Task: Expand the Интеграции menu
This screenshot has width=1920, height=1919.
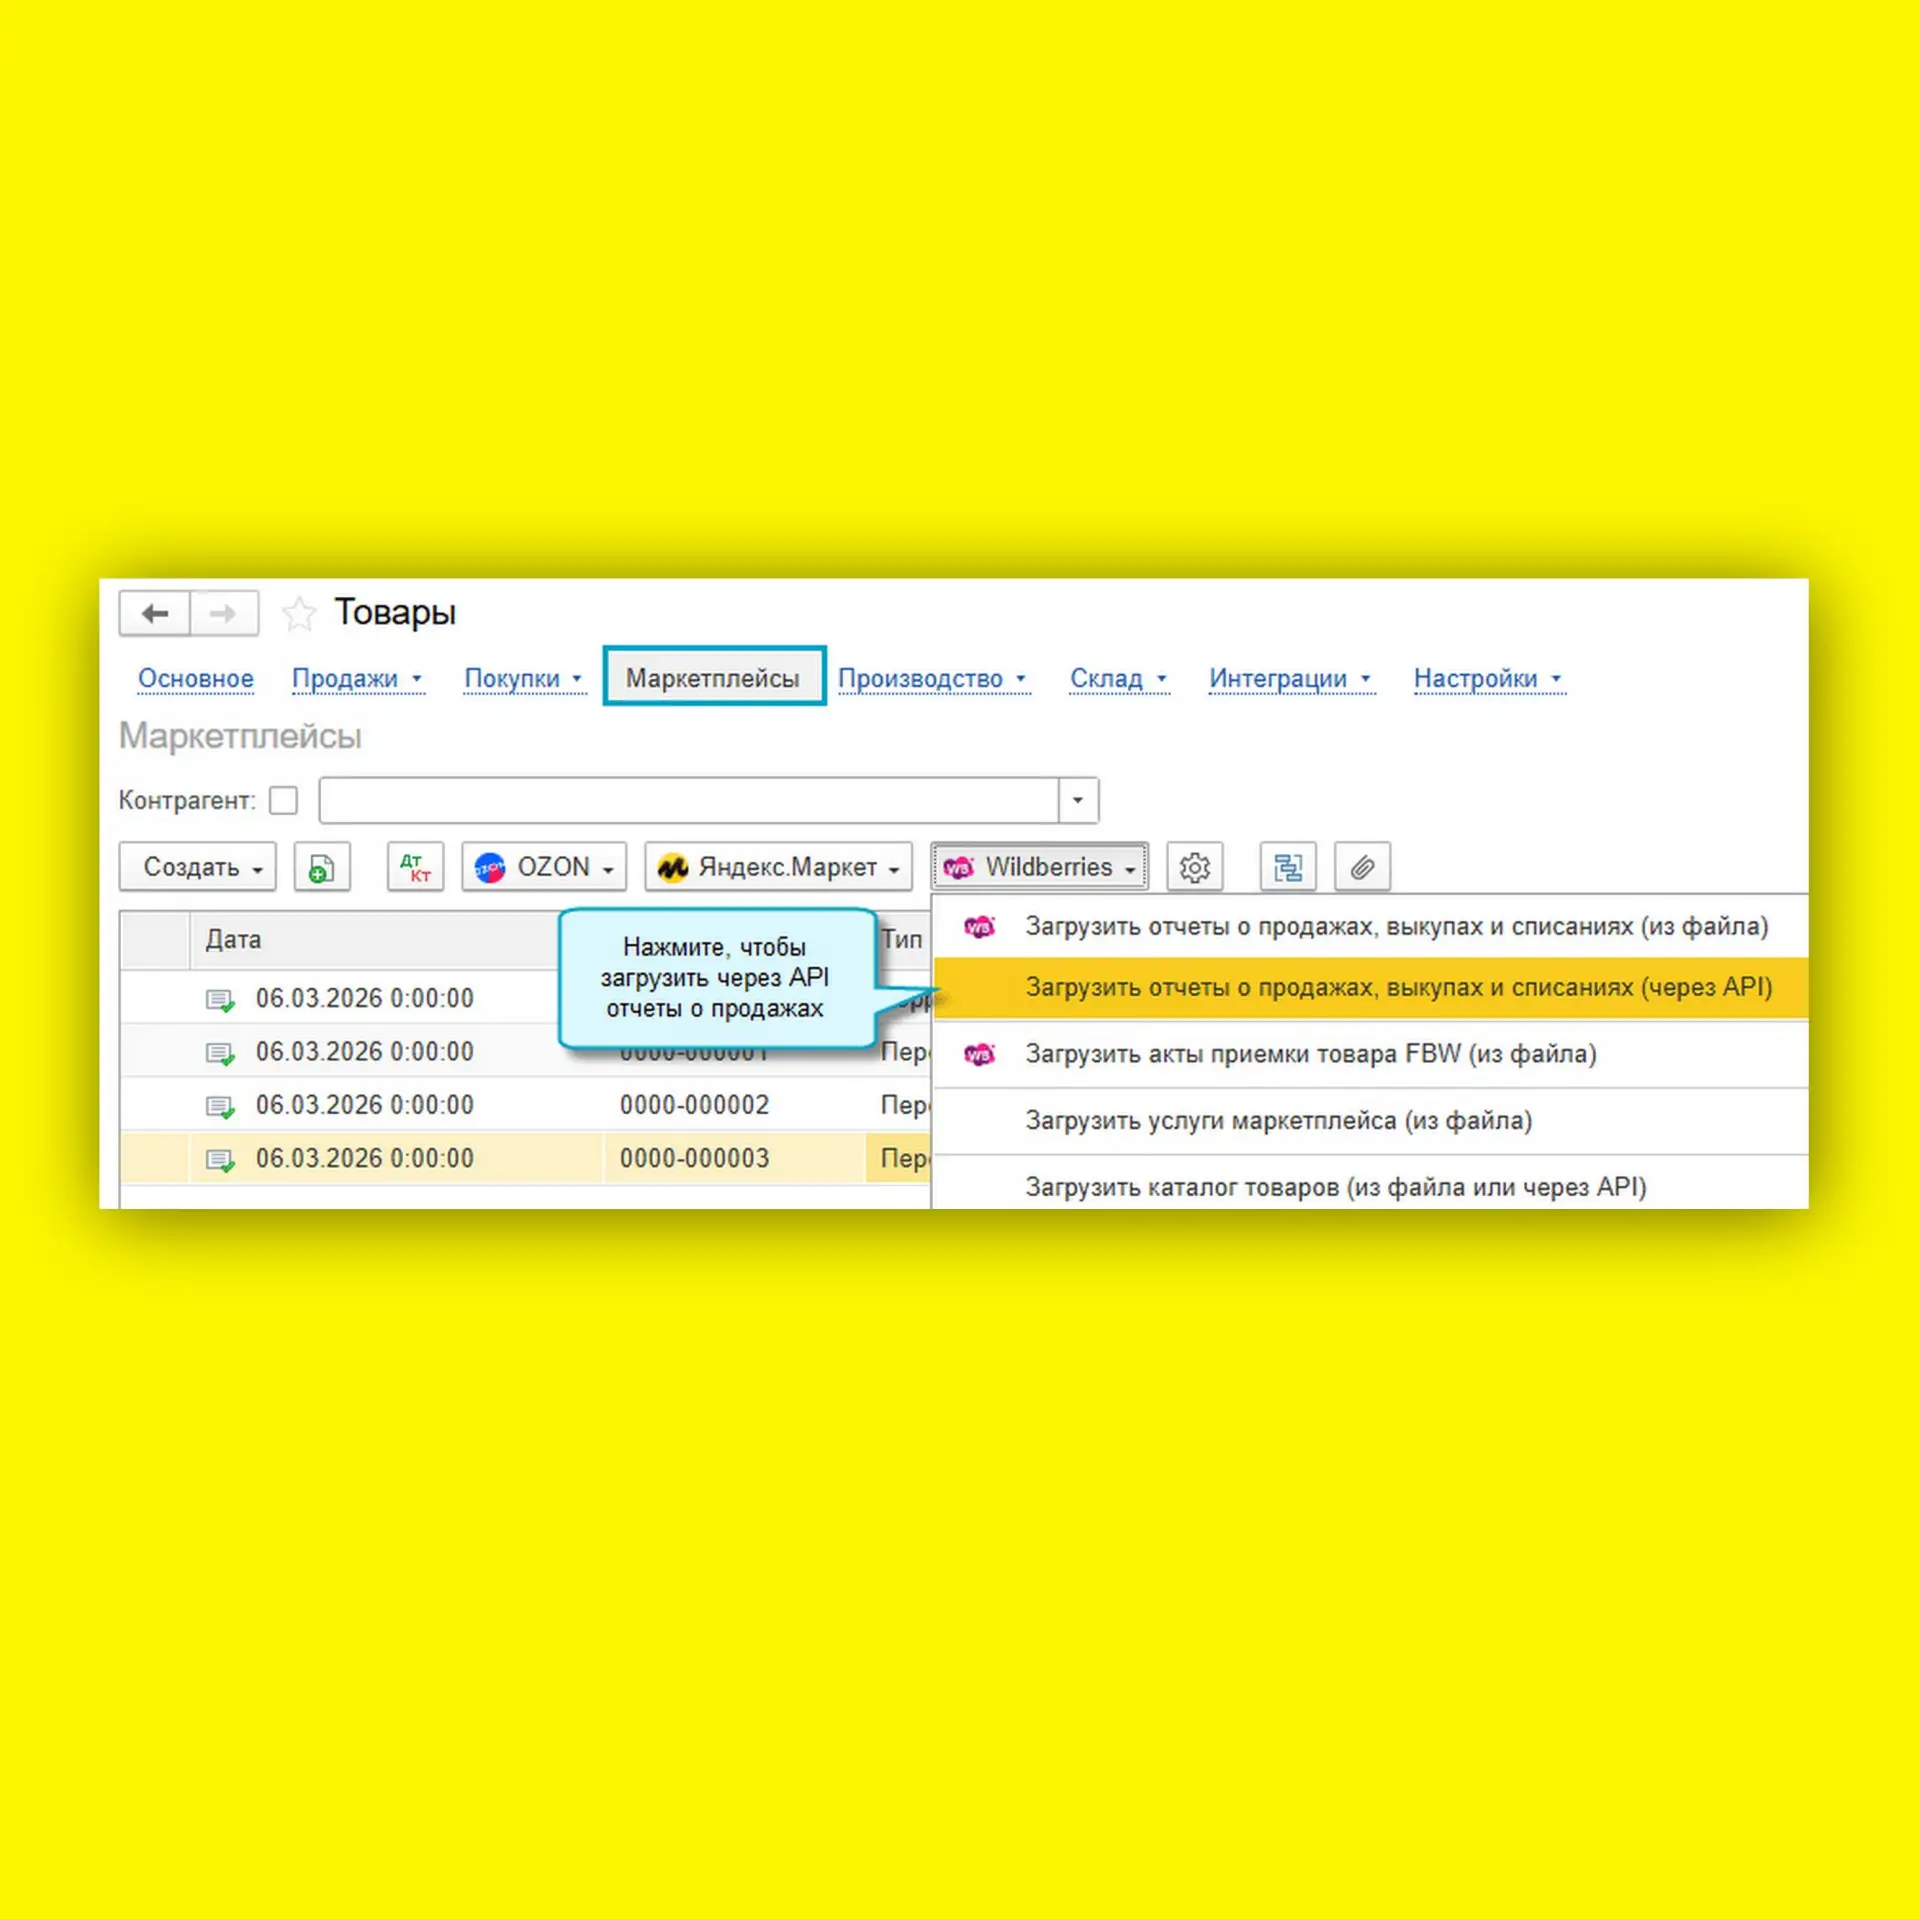Action: 1290,679
